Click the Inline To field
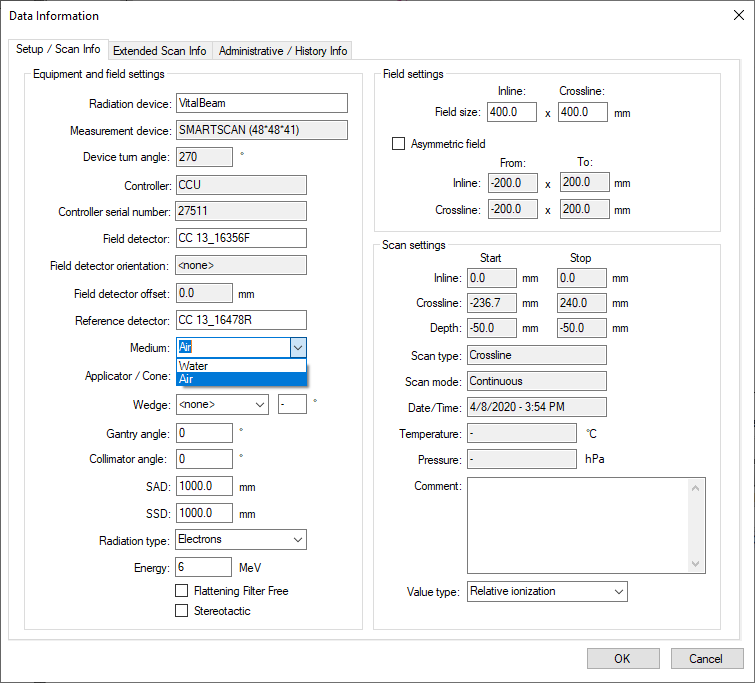 (585, 182)
